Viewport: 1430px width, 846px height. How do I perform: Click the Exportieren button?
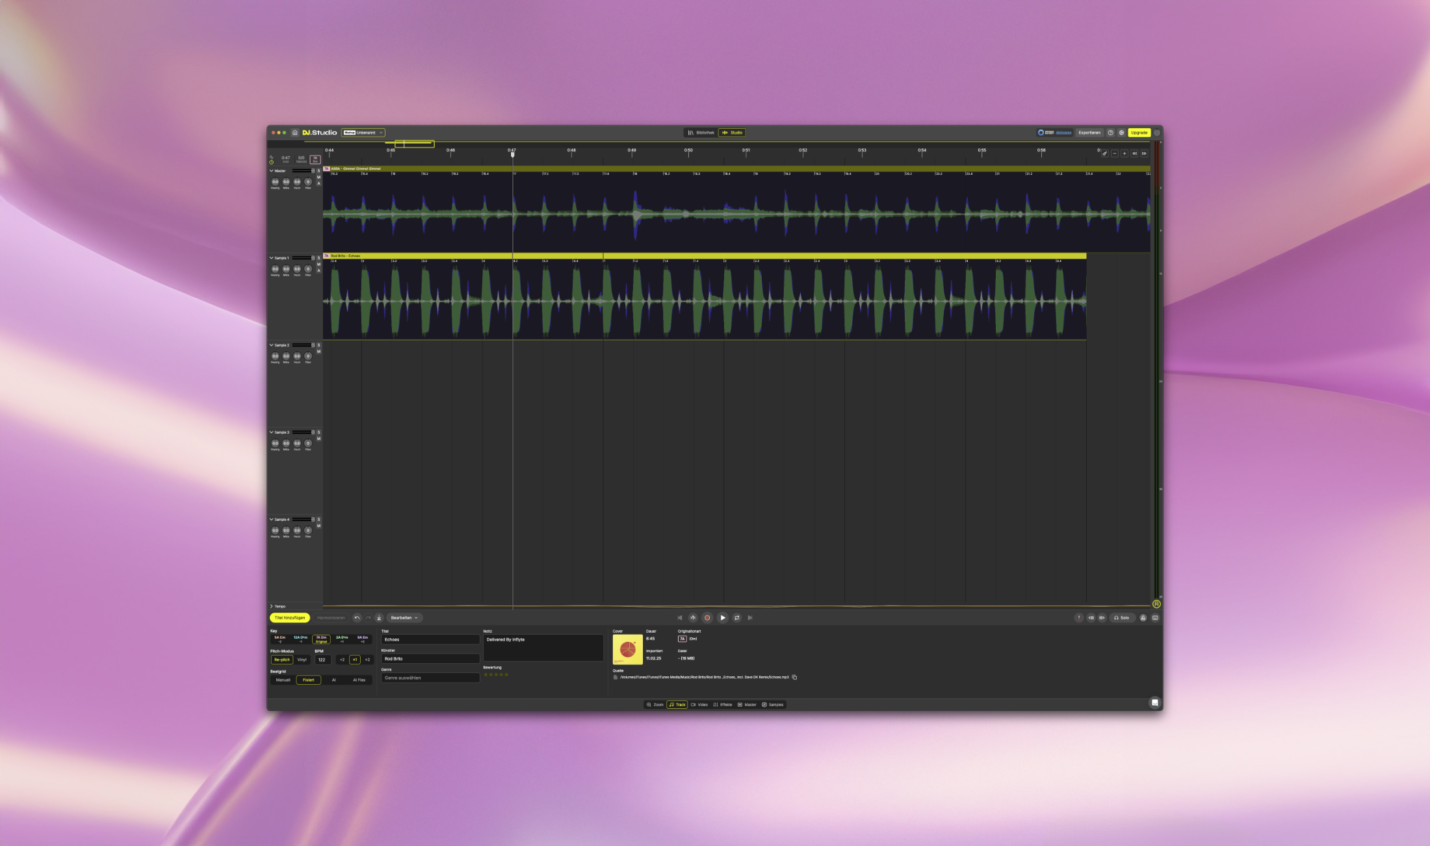tap(1090, 133)
